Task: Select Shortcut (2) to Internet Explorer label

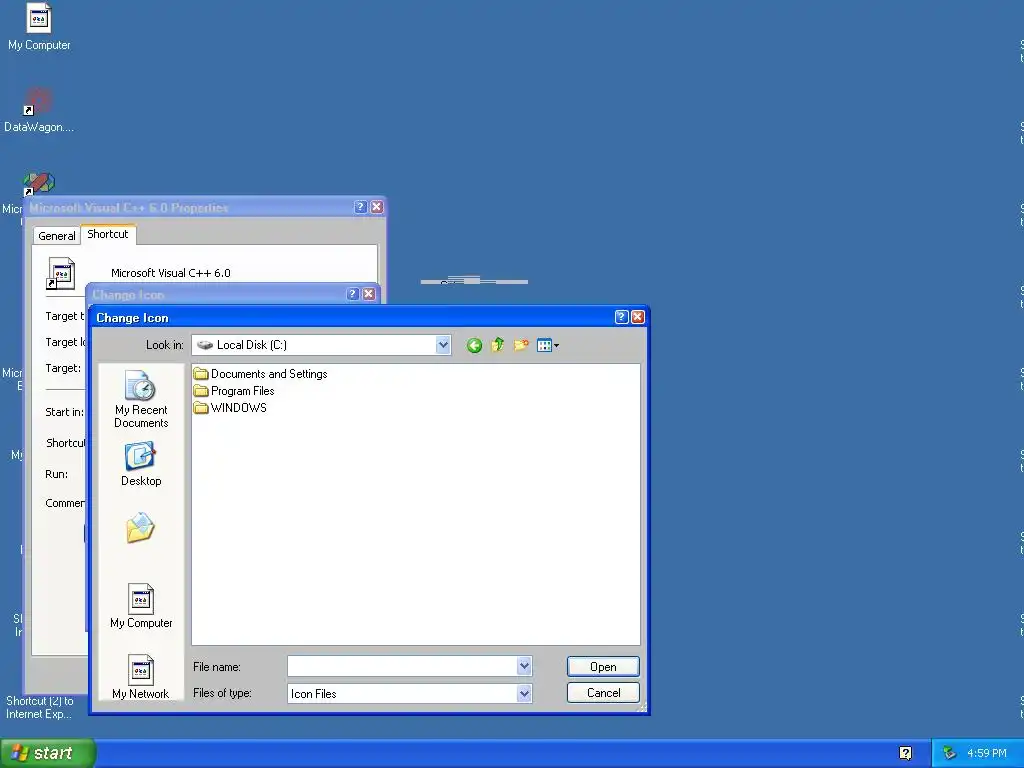Action: 39,707
